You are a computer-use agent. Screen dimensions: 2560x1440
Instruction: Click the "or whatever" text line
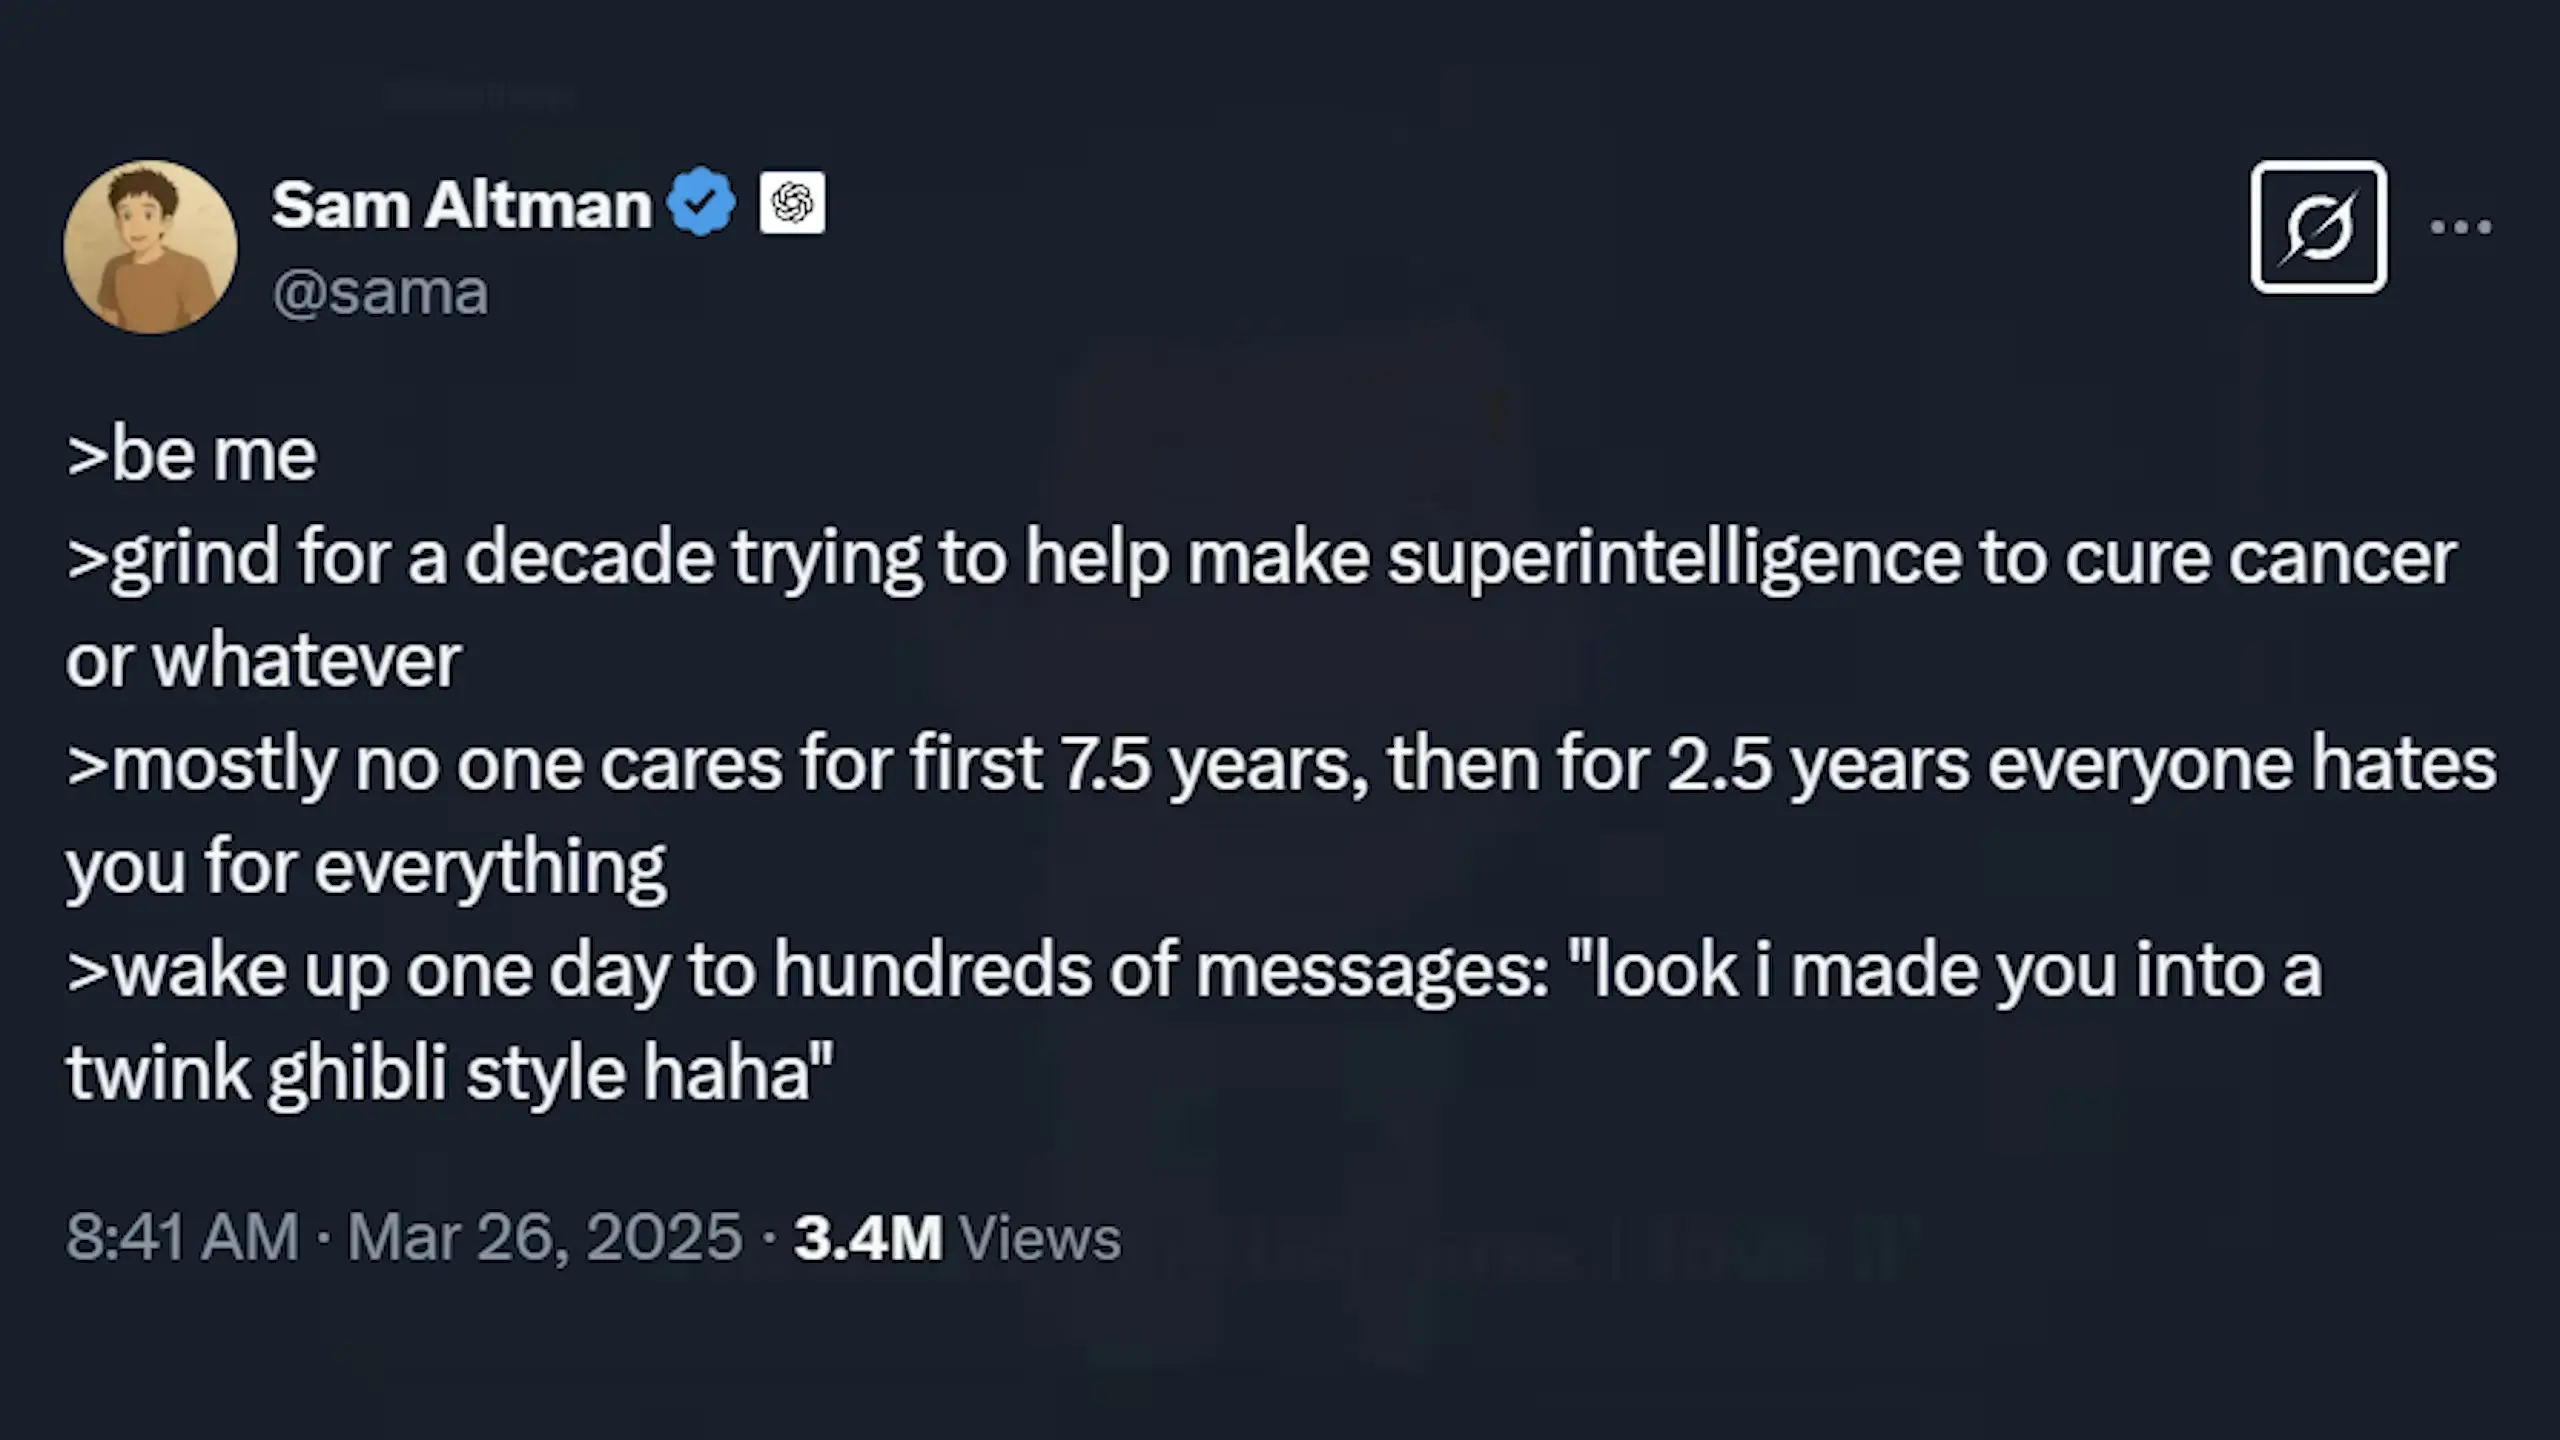point(264,660)
